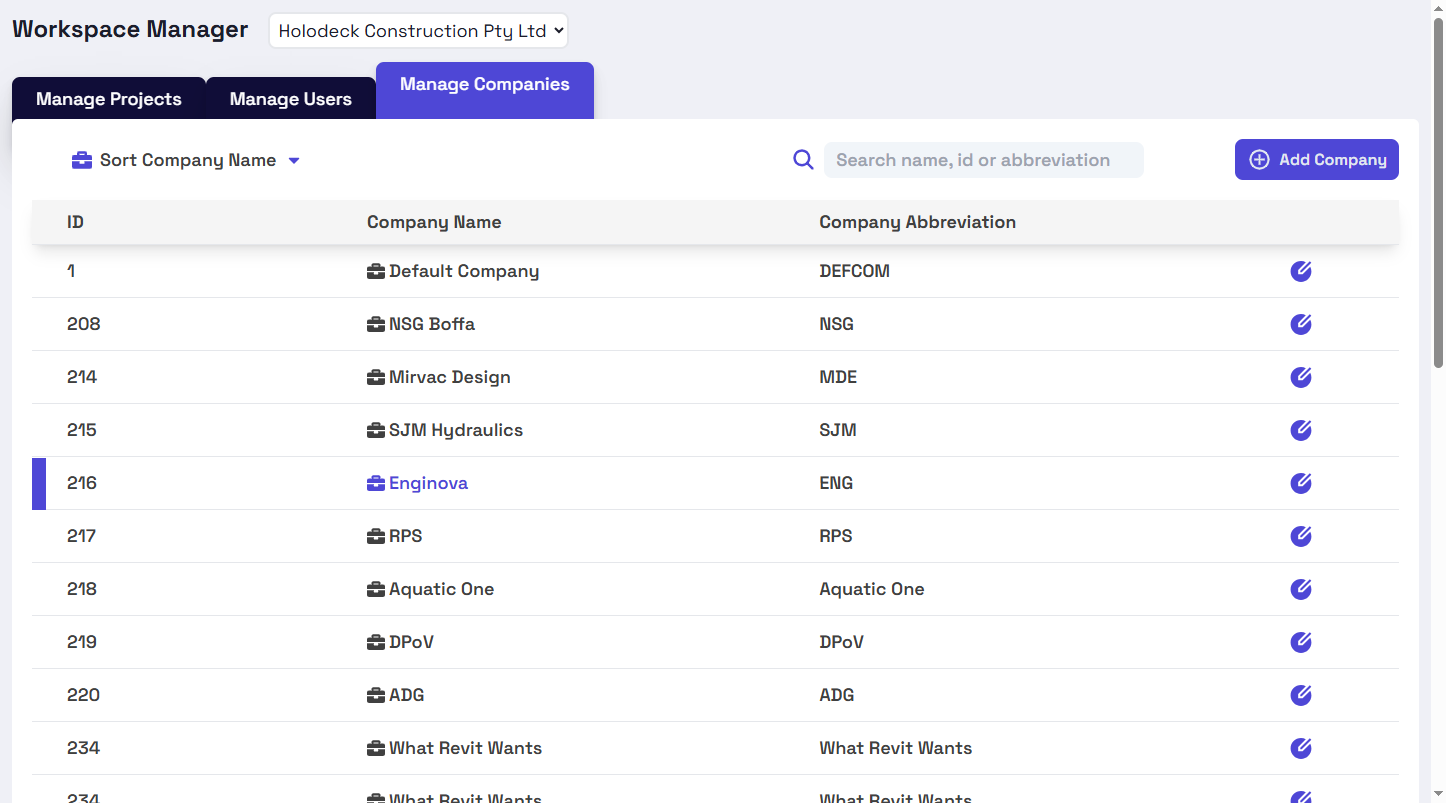Click the vertical page scrollbar

tap(1438, 190)
